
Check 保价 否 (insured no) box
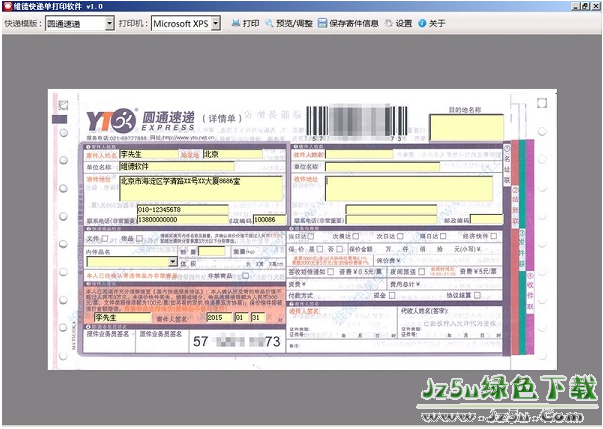(340, 249)
